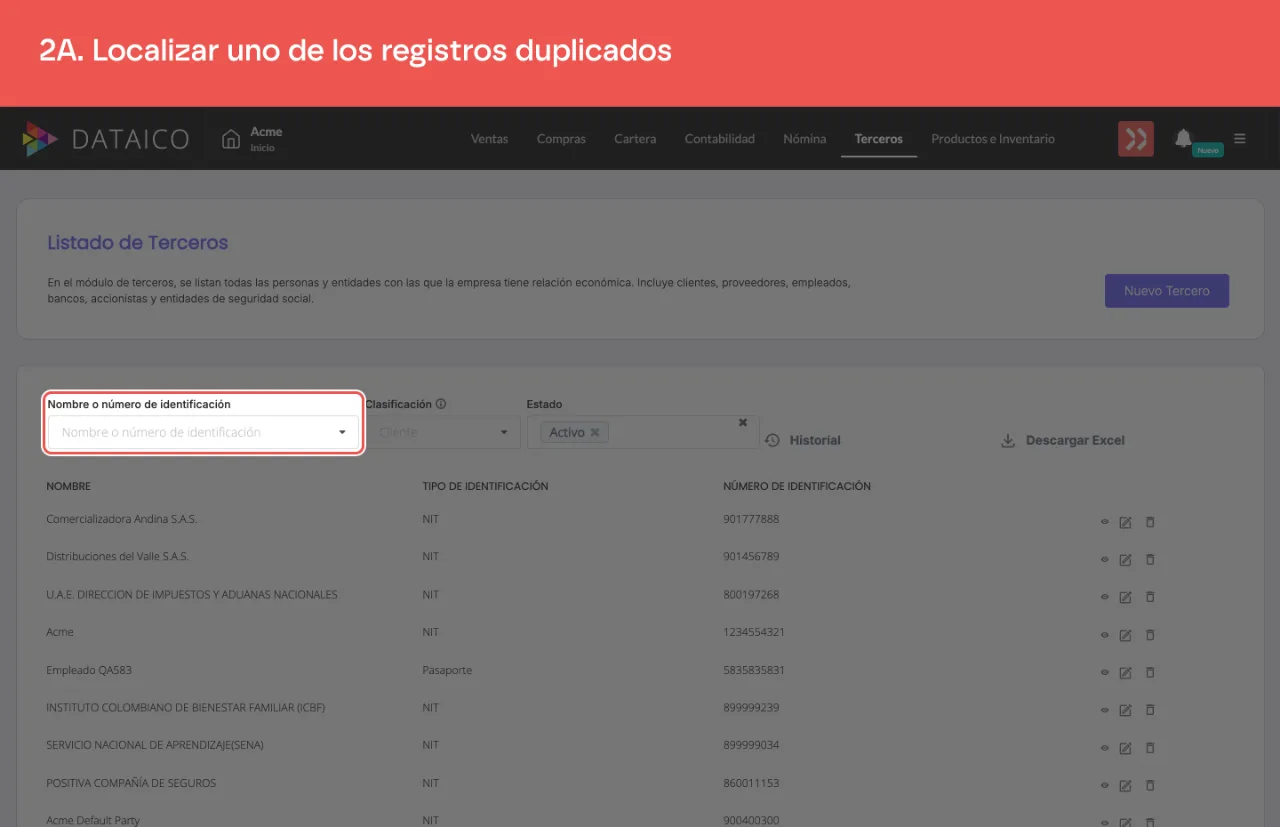Image resolution: width=1280 pixels, height=827 pixels.
Task: View Comercializadora Andina S.A.S. details eye icon
Action: (x=1105, y=521)
